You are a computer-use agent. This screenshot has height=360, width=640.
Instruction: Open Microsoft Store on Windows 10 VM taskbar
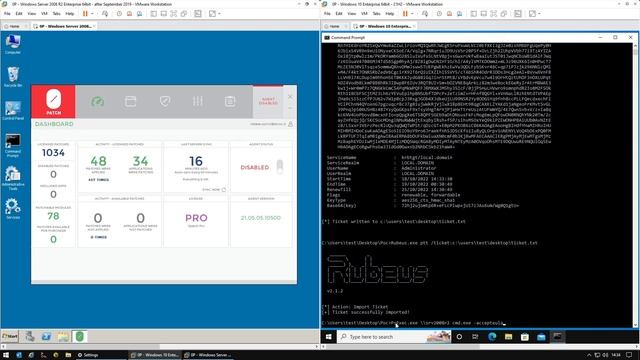pos(524,337)
